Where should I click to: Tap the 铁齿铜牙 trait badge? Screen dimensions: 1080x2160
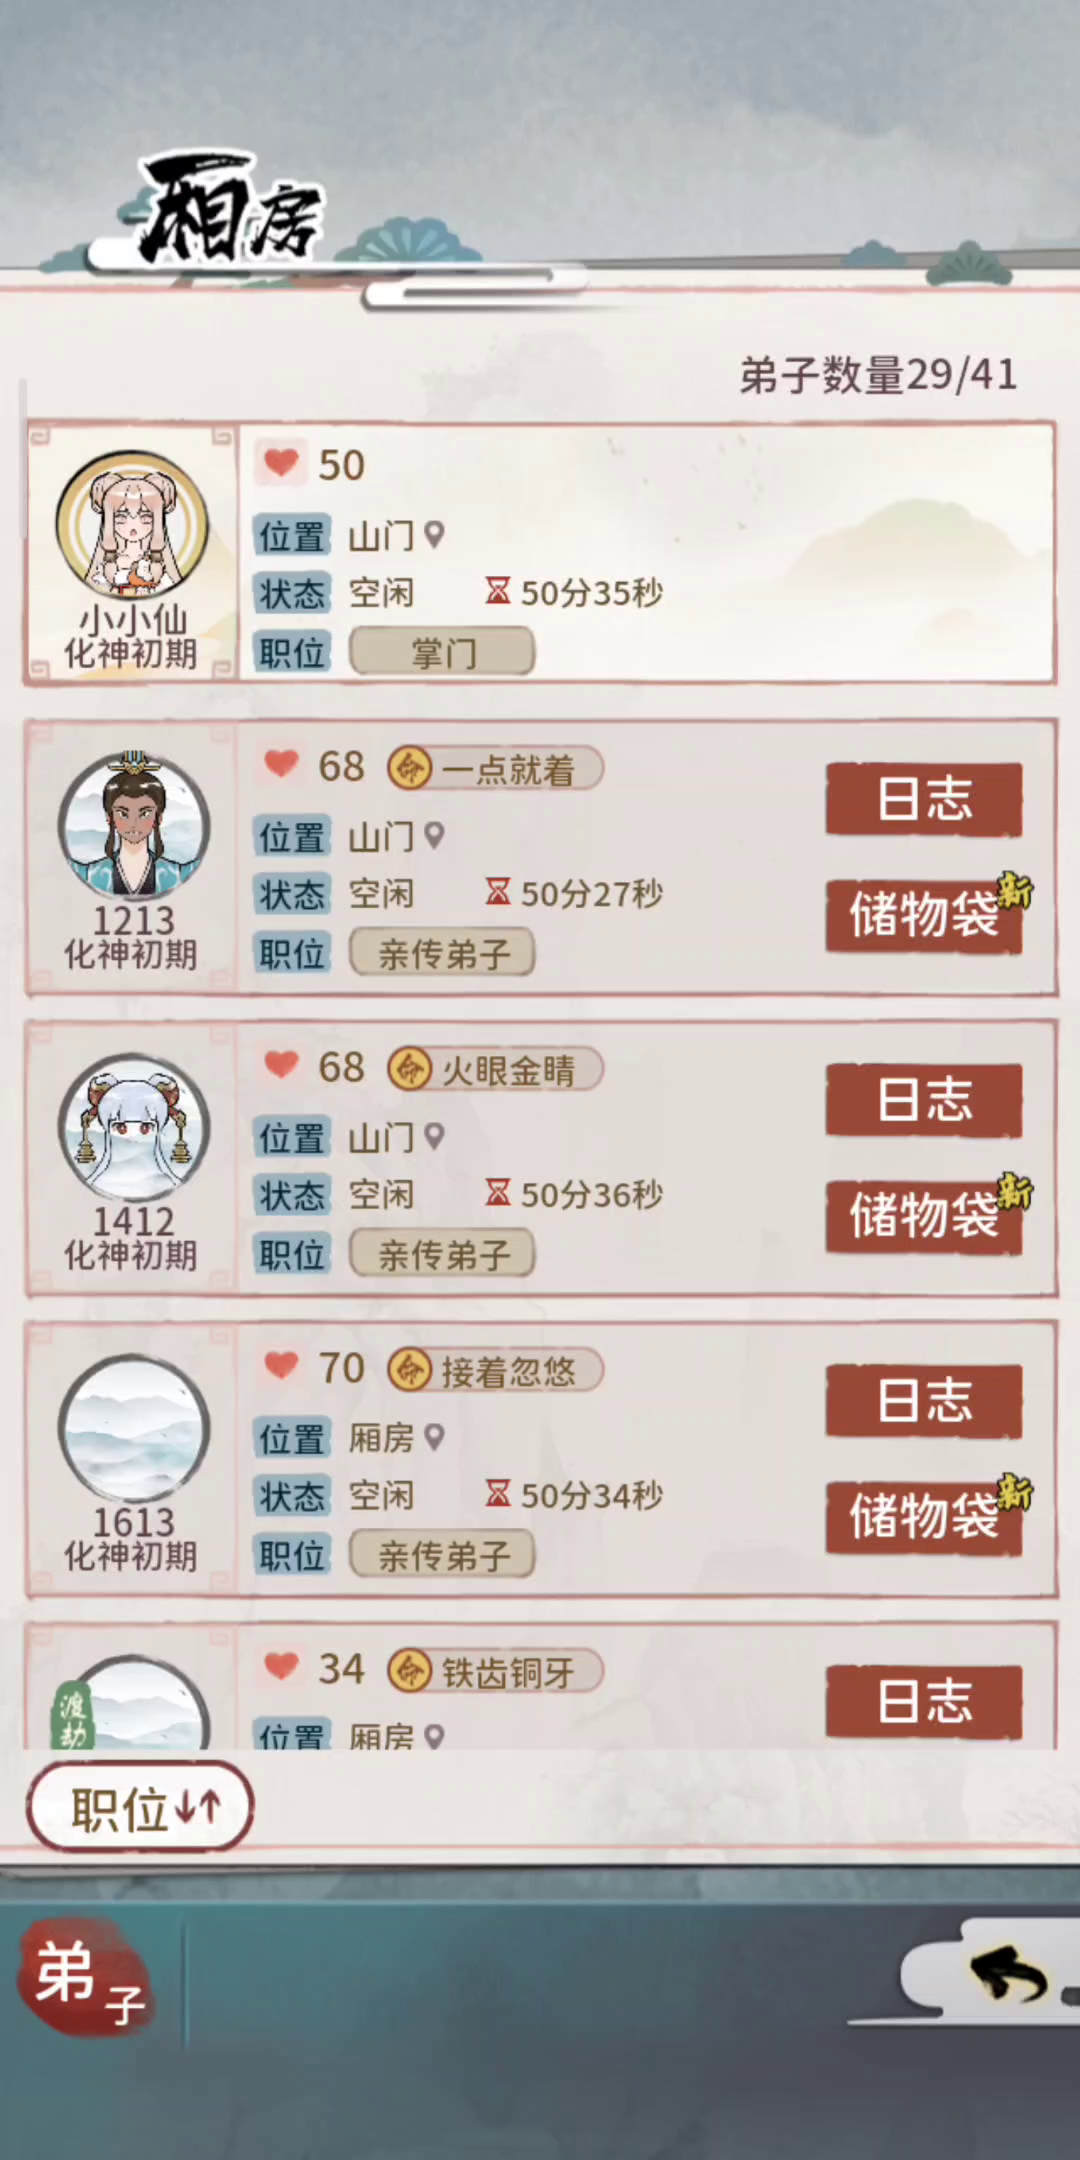click(495, 1672)
